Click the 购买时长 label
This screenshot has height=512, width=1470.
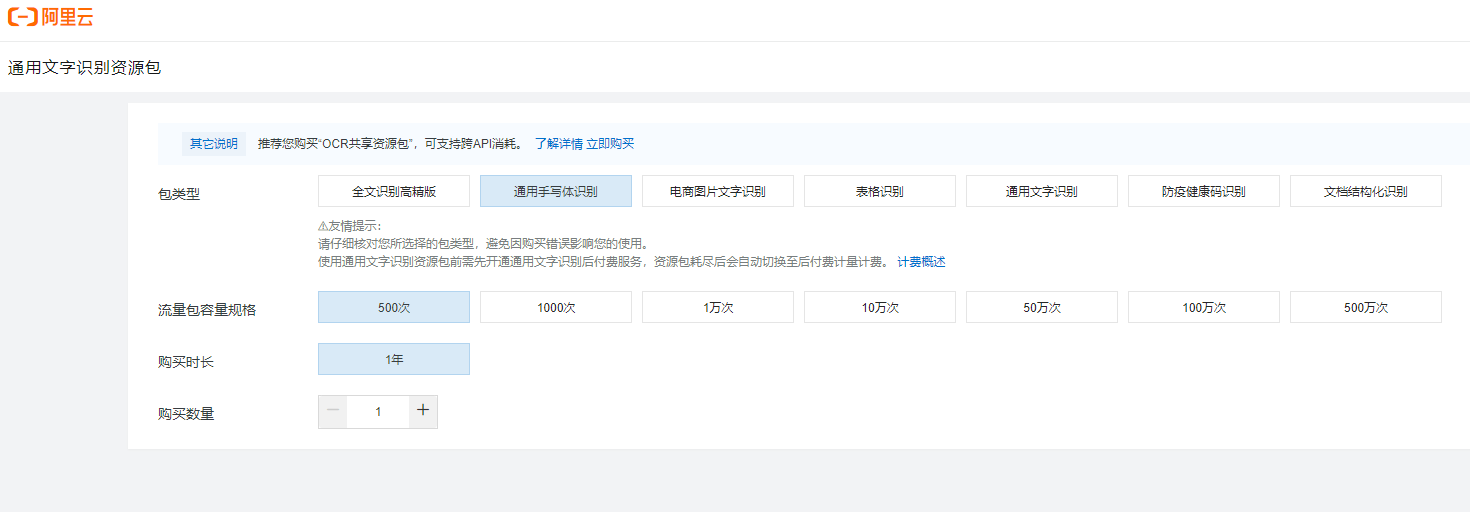pos(186,362)
